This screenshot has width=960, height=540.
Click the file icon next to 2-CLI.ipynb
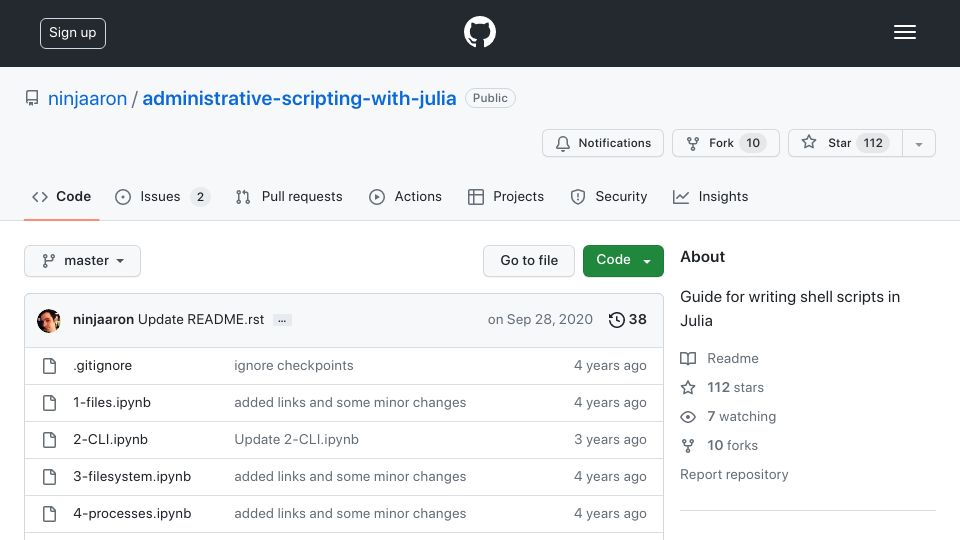point(50,440)
